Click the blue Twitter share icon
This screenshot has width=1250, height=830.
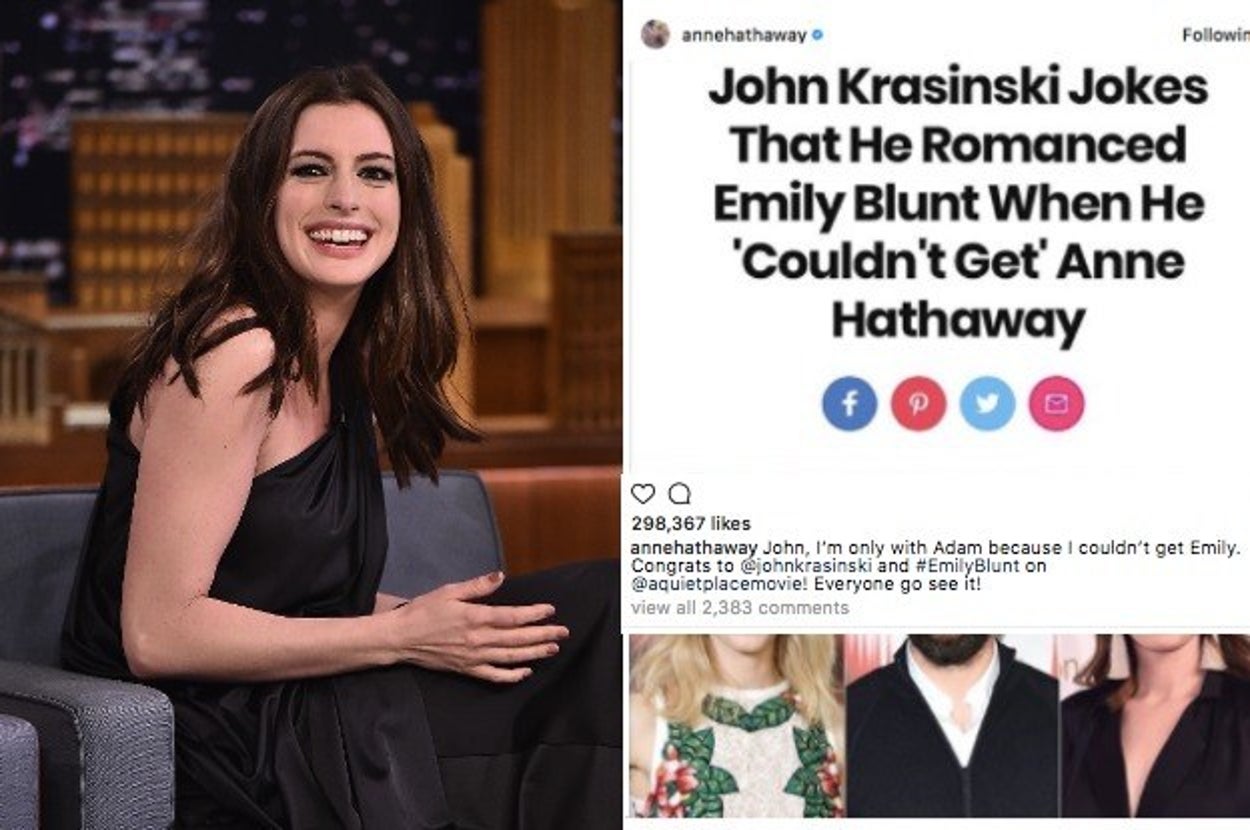point(987,404)
